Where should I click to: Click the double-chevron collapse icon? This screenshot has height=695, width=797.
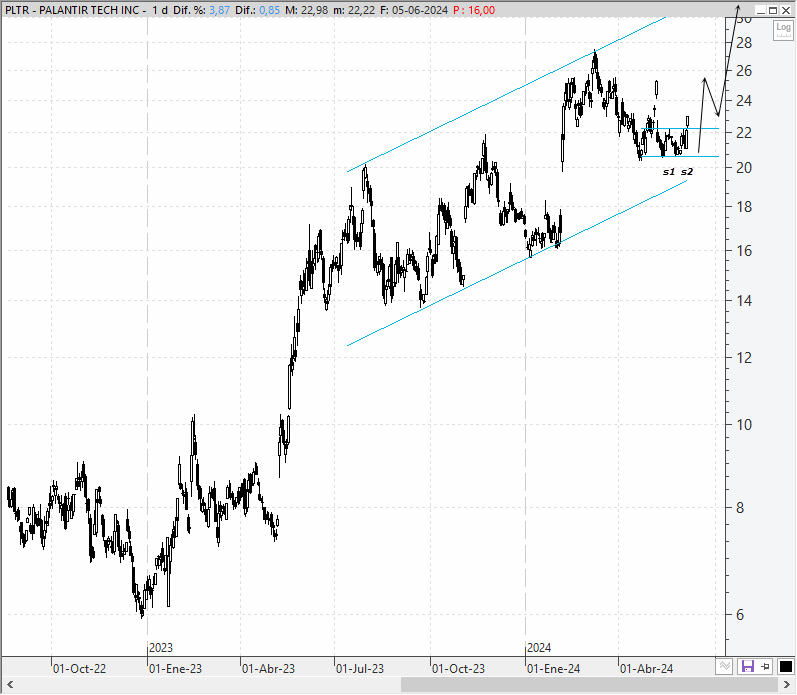(x=725, y=666)
